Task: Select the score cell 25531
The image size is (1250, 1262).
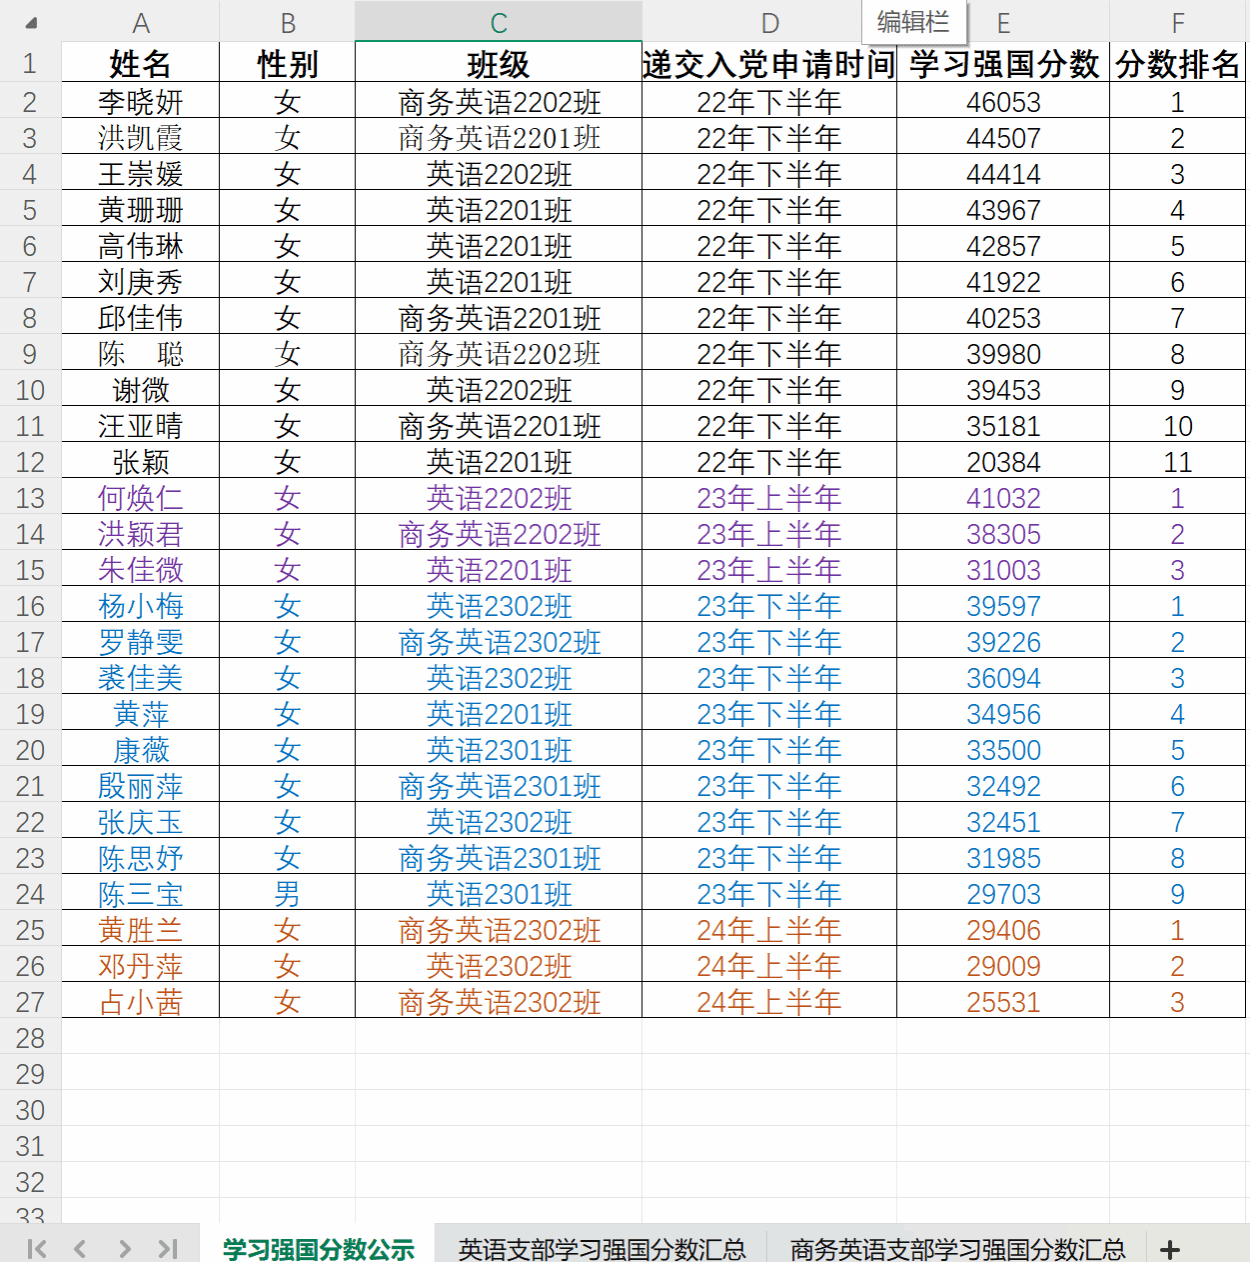Action: [x=1003, y=1002]
